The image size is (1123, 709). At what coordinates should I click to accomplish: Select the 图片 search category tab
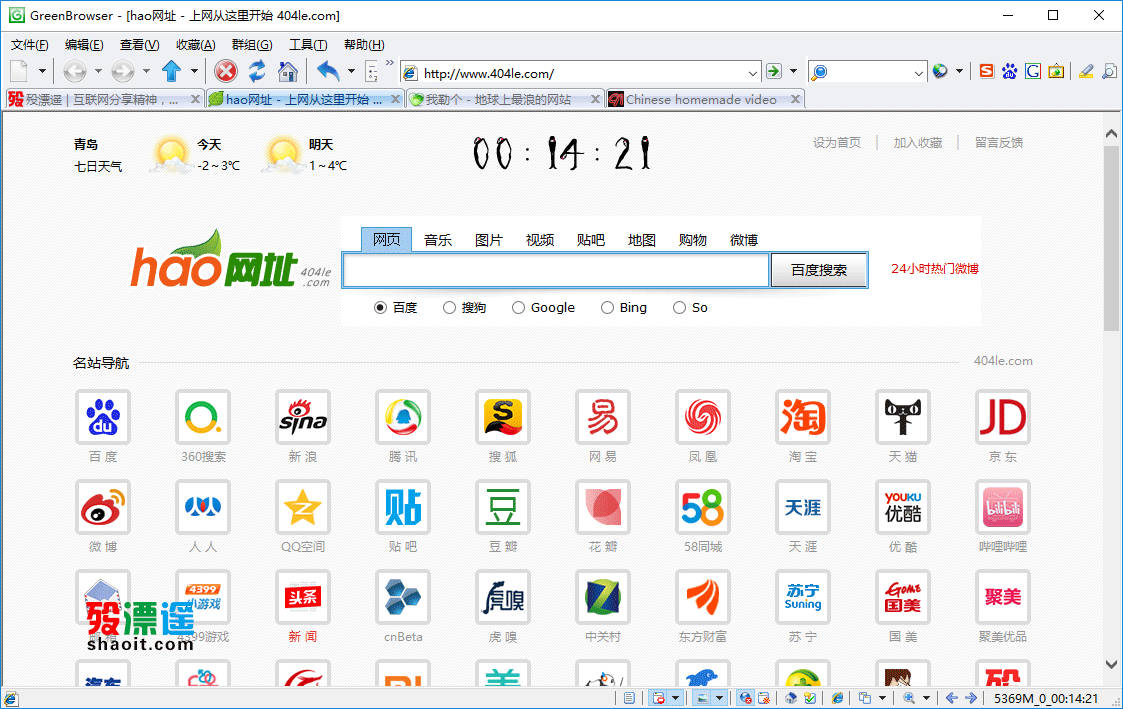click(x=488, y=240)
